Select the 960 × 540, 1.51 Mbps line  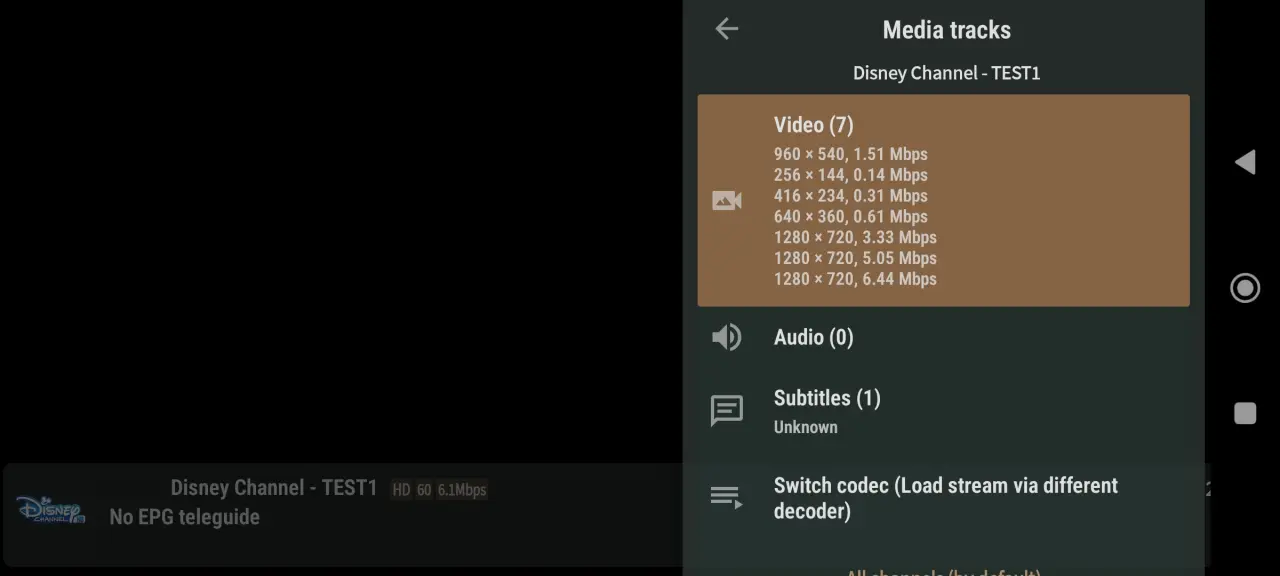850,154
